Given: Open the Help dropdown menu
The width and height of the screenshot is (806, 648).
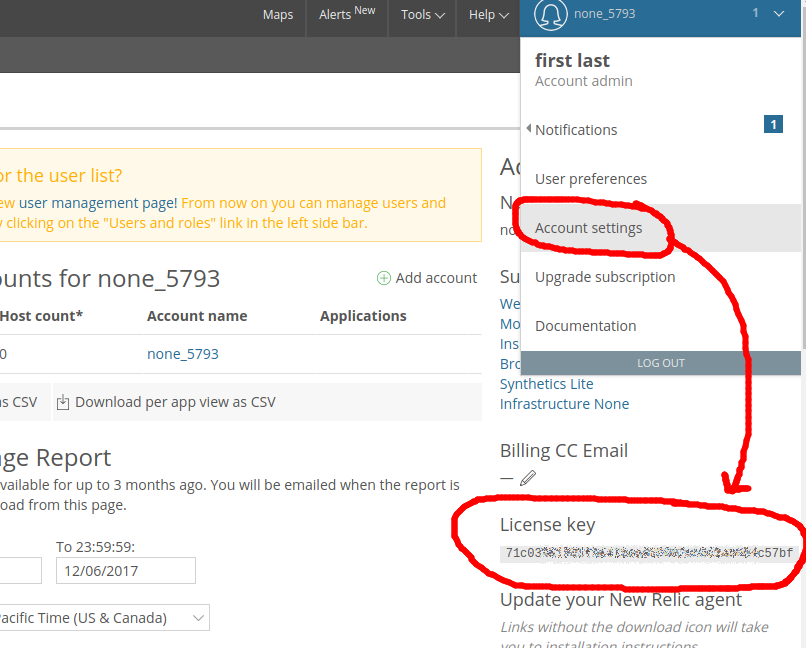Looking at the screenshot, I should tap(488, 14).
